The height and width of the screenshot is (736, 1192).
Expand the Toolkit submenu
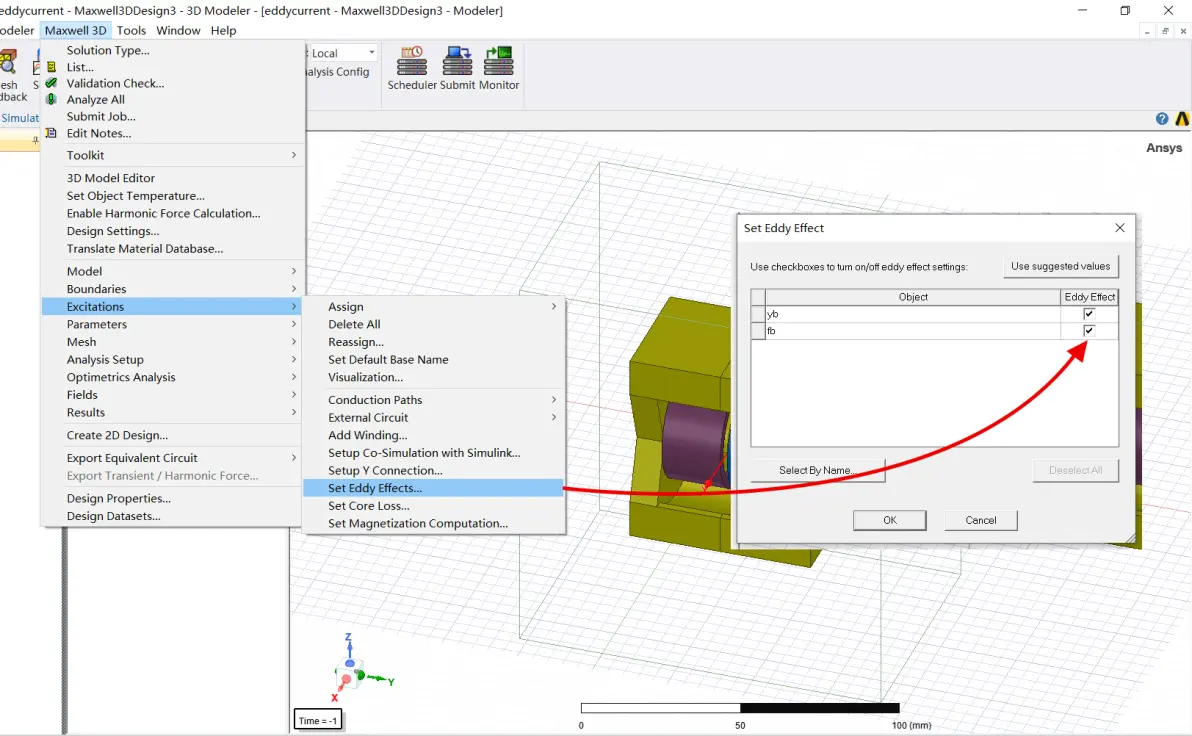[x=293, y=155]
